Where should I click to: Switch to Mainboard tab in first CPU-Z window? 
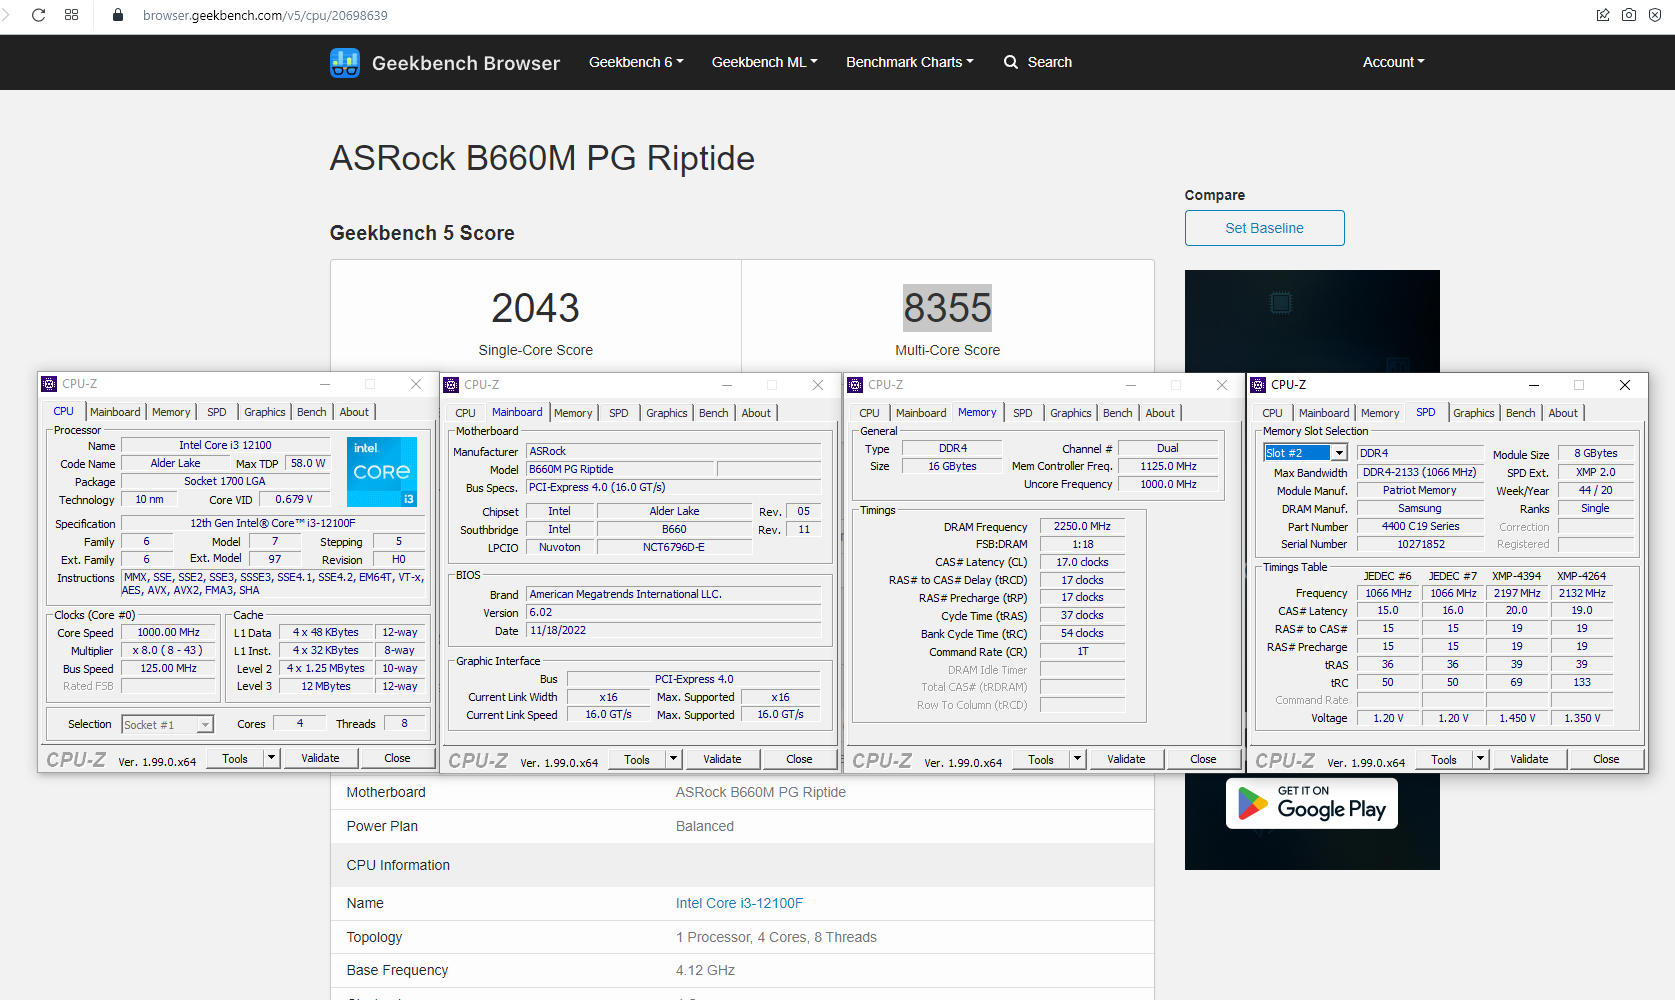click(115, 412)
